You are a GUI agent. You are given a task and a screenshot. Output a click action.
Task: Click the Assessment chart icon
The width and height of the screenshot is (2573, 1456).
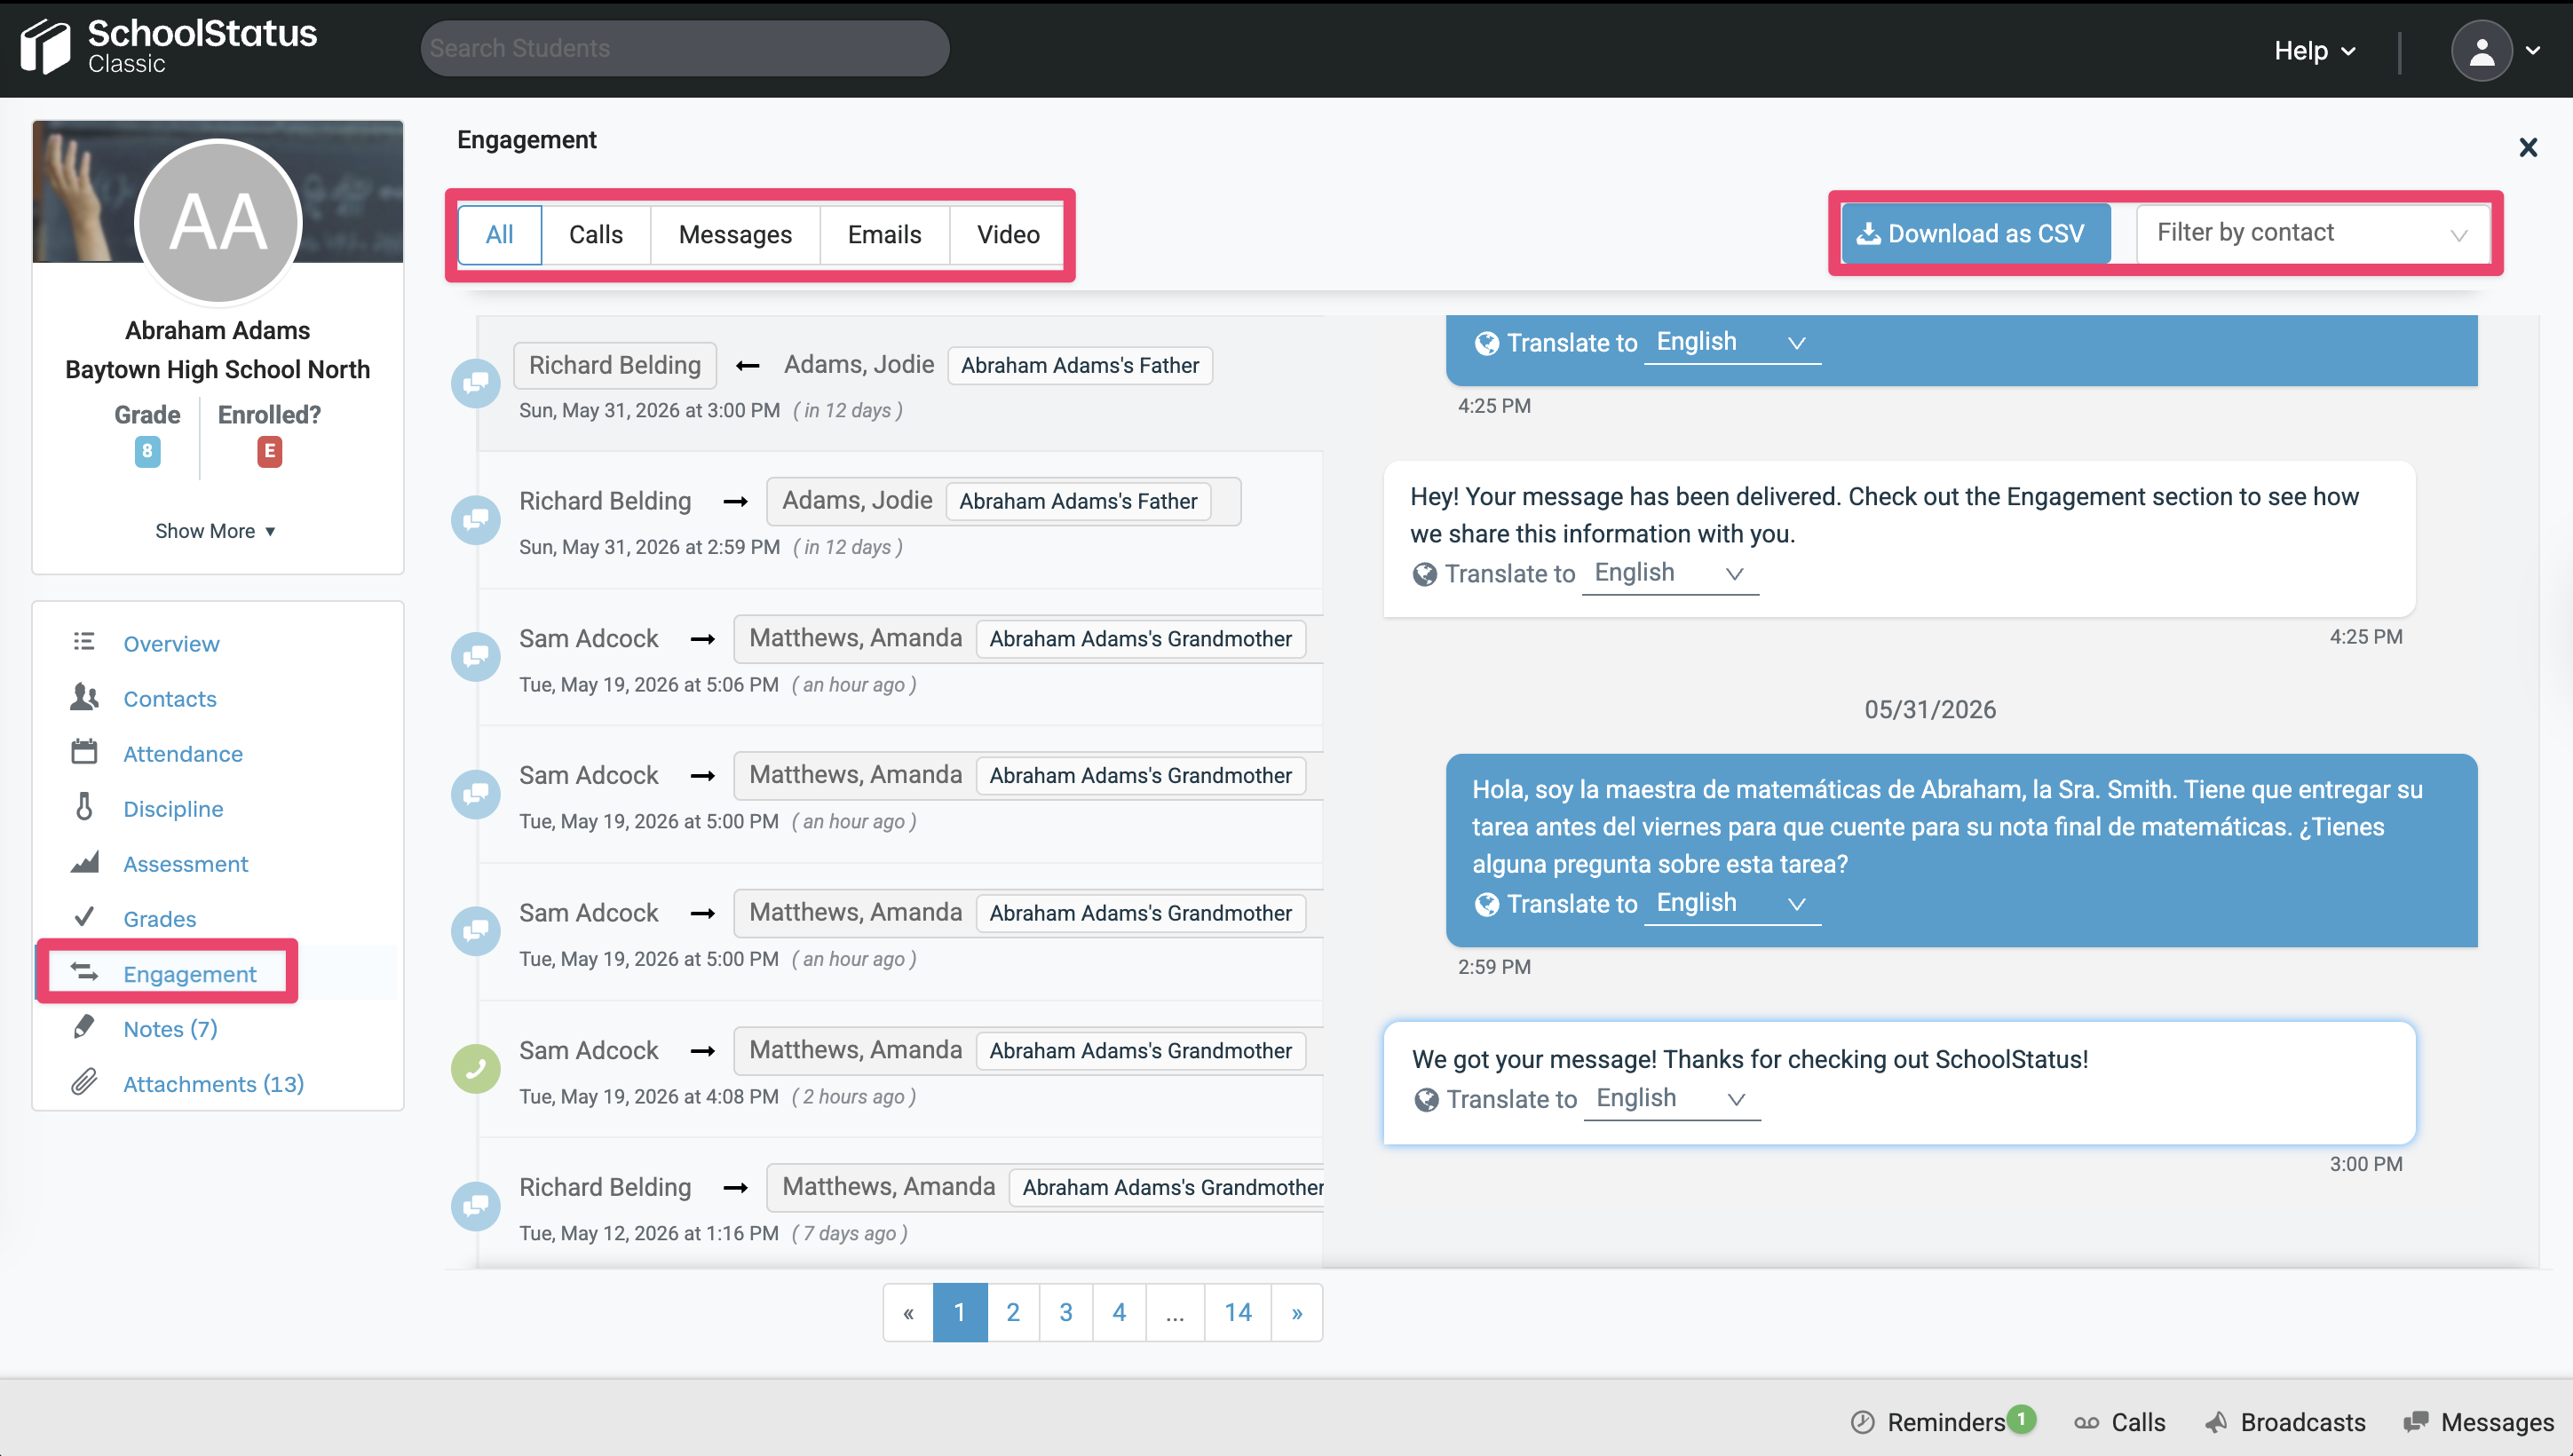coord(84,862)
